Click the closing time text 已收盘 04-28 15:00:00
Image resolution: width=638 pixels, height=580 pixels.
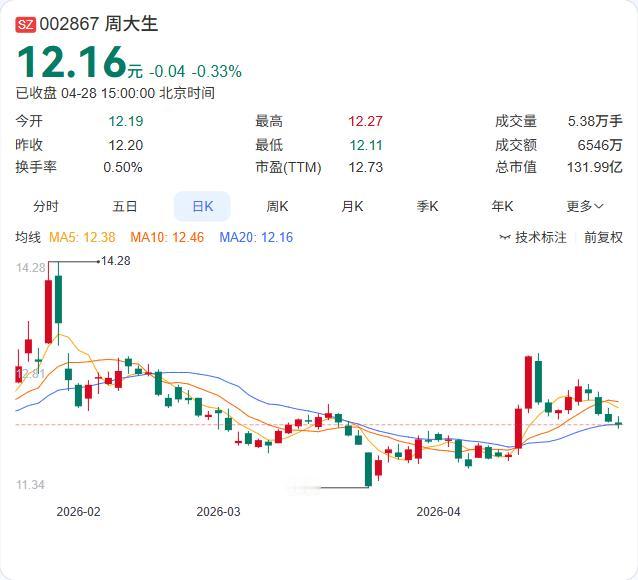pos(85,93)
